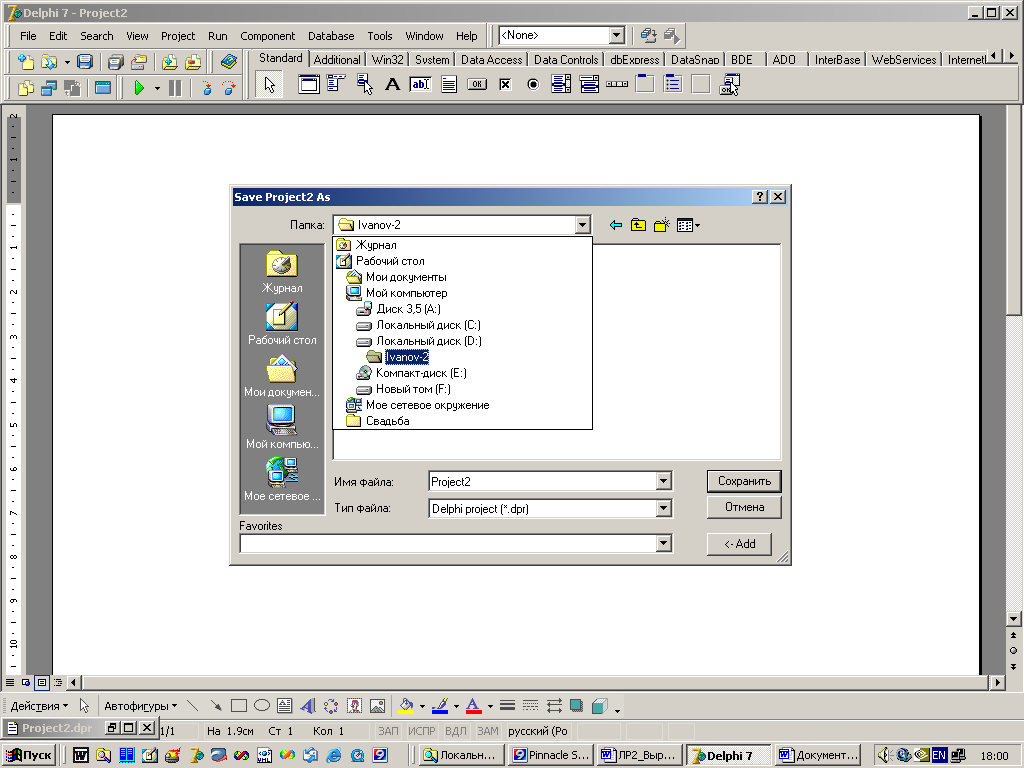Expand the Действия menu
Image resolution: width=1024 pixels, height=768 pixels.
(x=39, y=706)
